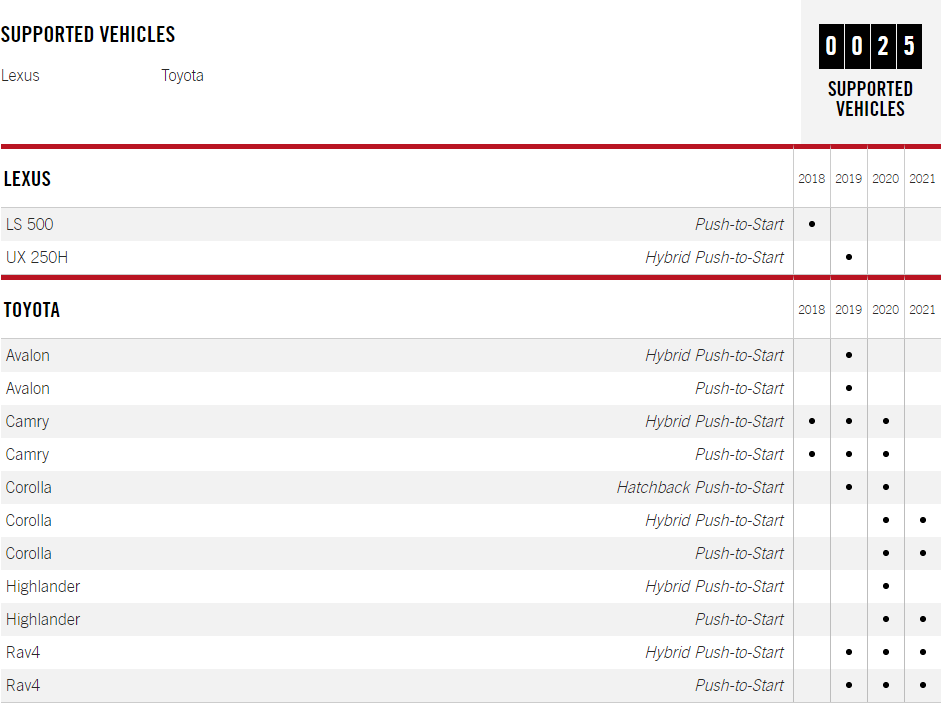Click 2018 dot for Camry Hybrid Push-to-Start
The height and width of the screenshot is (704, 941).
(812, 421)
